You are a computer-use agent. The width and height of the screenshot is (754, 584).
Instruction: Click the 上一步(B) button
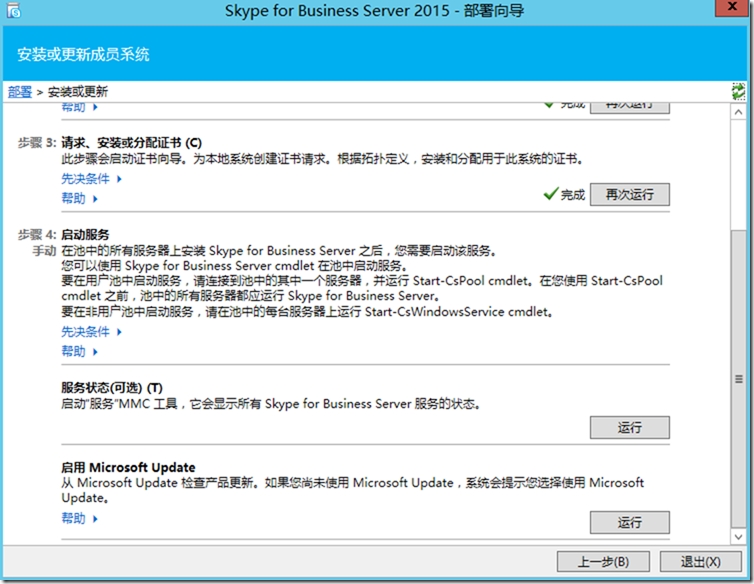[603, 561]
